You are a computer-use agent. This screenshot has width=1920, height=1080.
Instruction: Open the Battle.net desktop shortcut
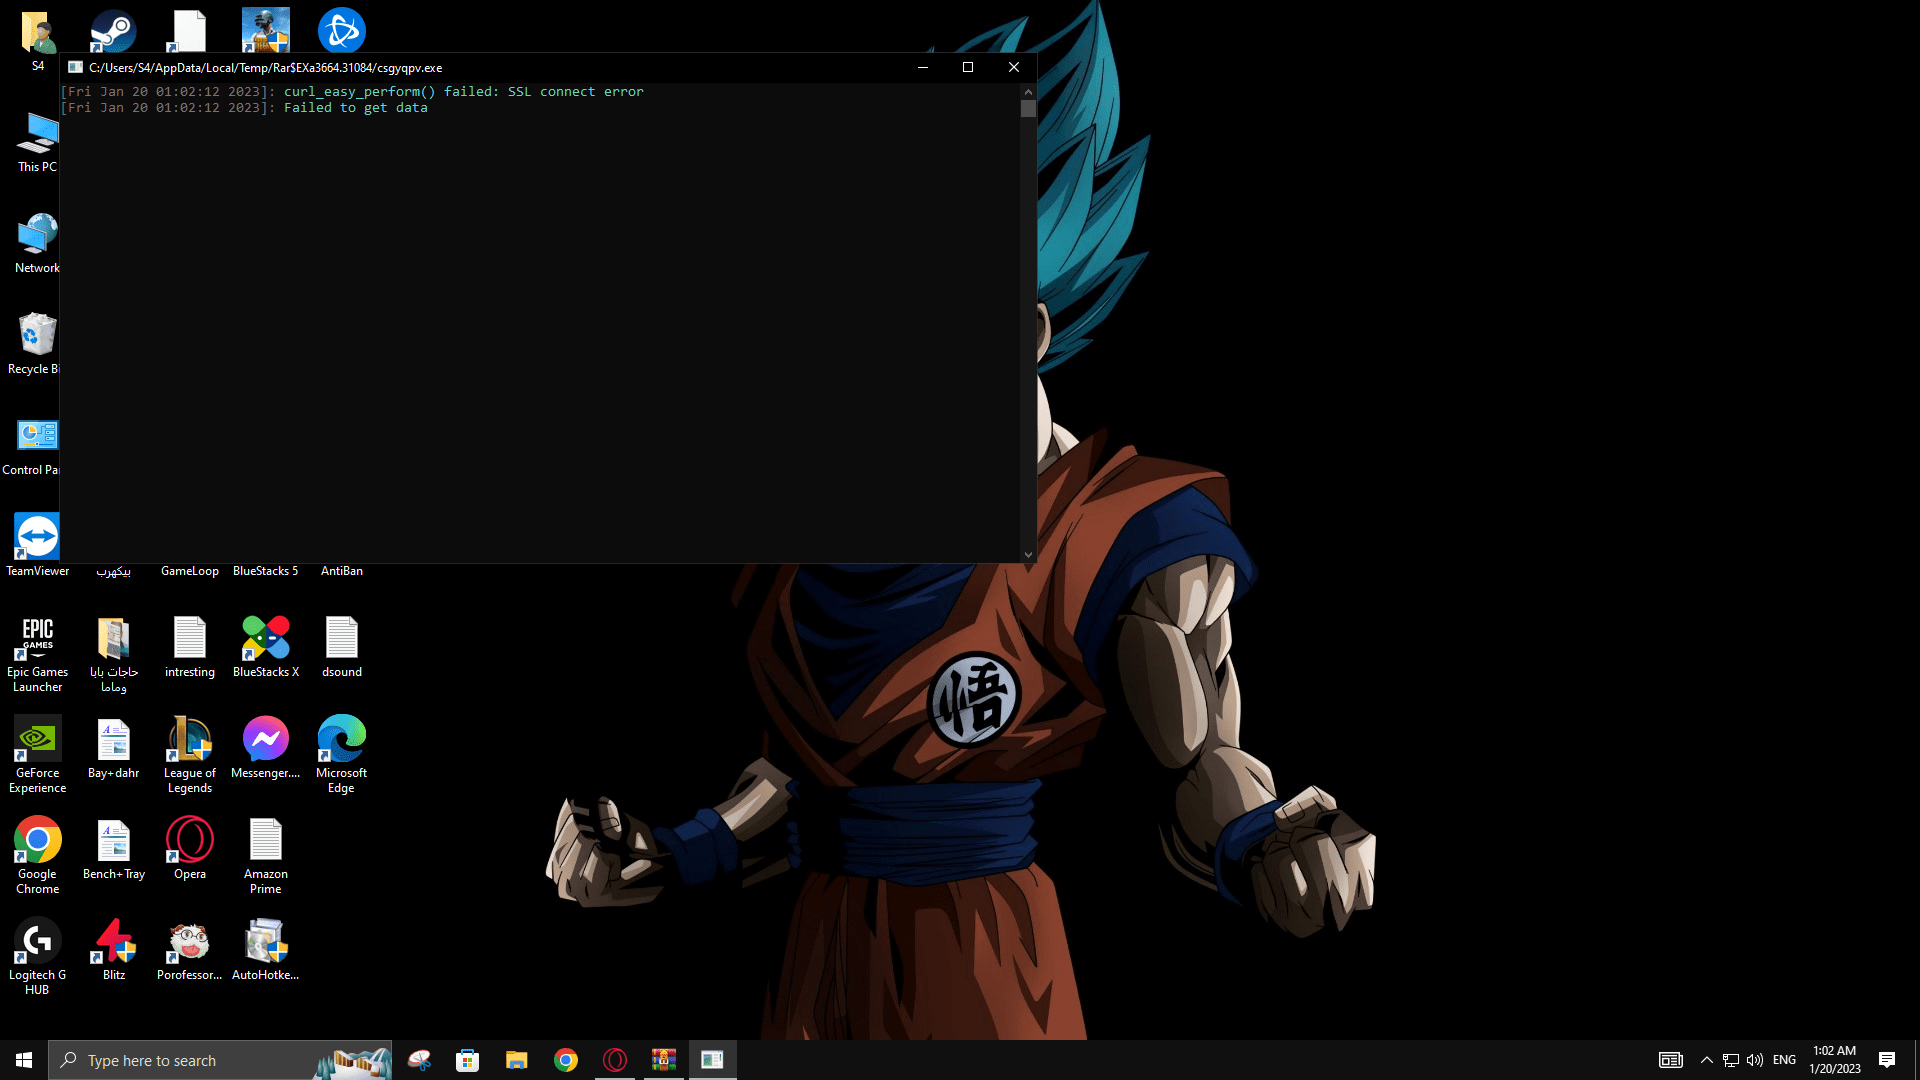(x=341, y=31)
